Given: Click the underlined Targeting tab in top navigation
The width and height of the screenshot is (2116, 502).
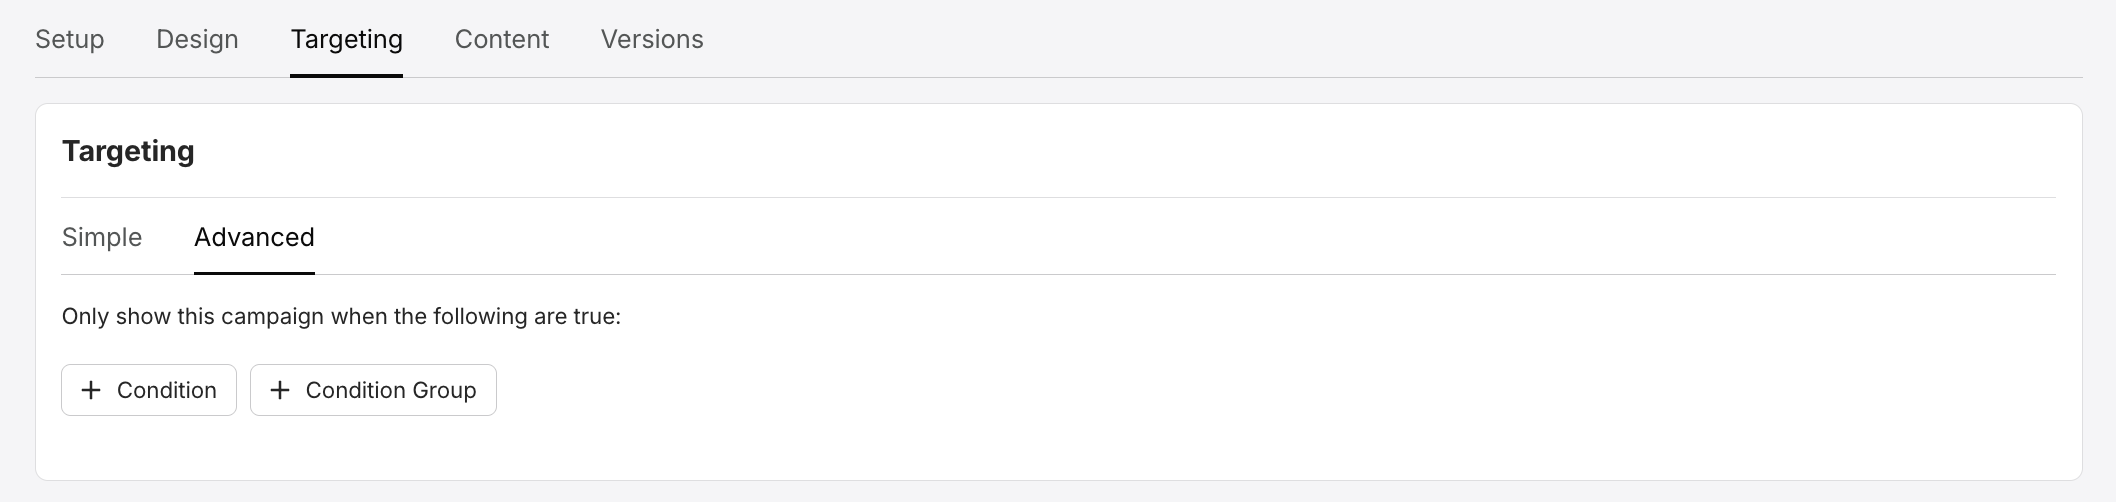Looking at the screenshot, I should tap(346, 39).
